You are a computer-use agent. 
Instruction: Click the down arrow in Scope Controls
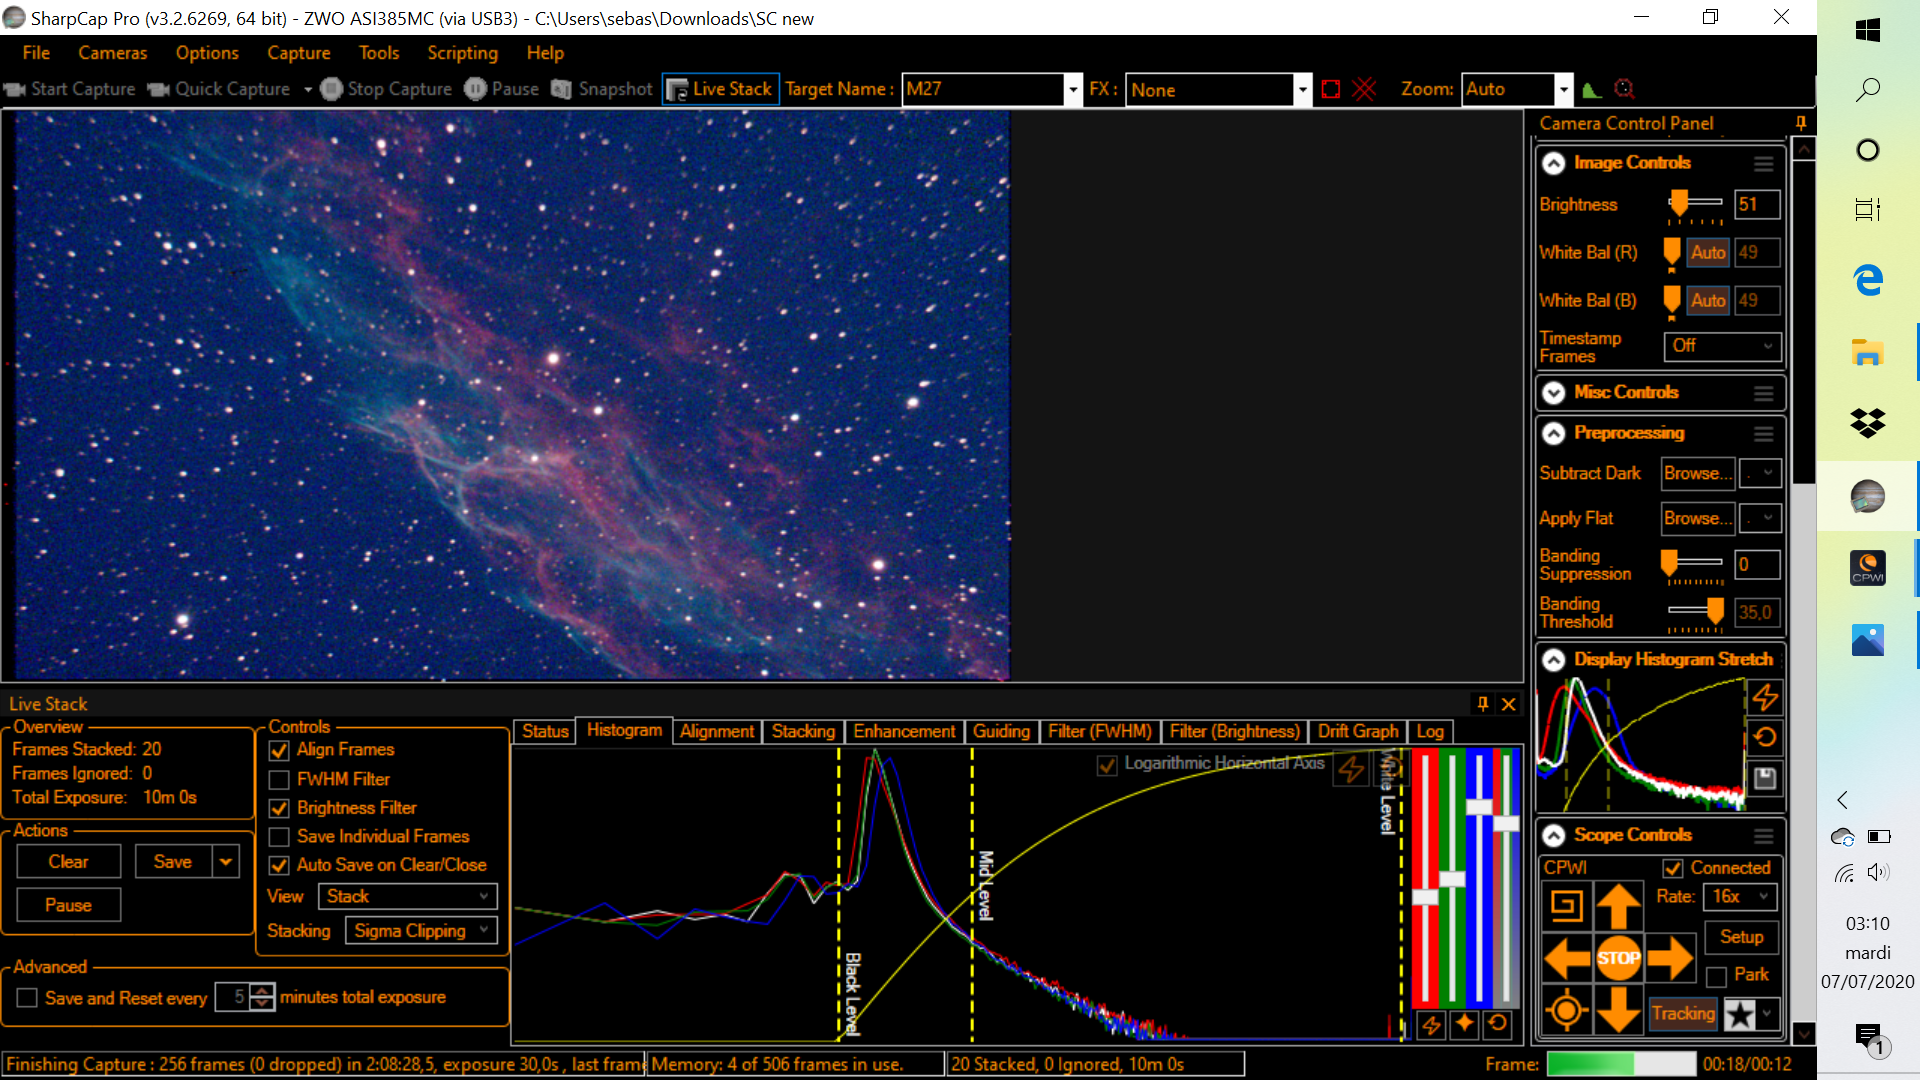coord(1618,1010)
